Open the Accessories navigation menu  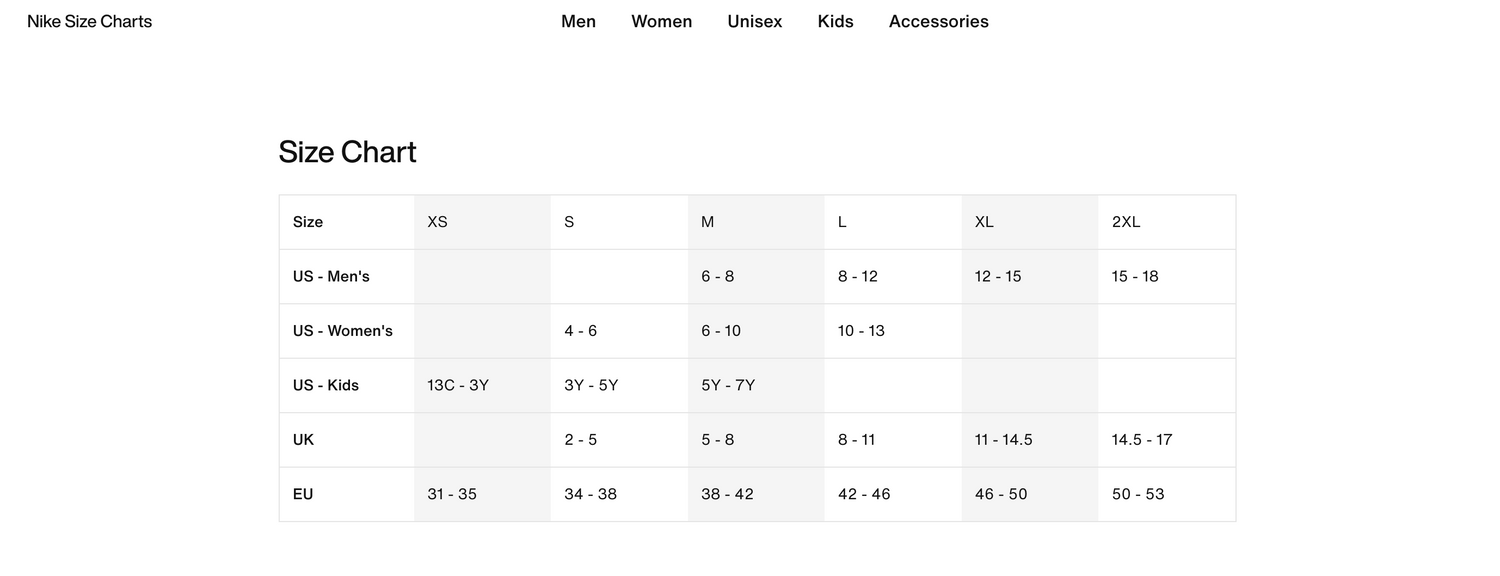pos(938,21)
